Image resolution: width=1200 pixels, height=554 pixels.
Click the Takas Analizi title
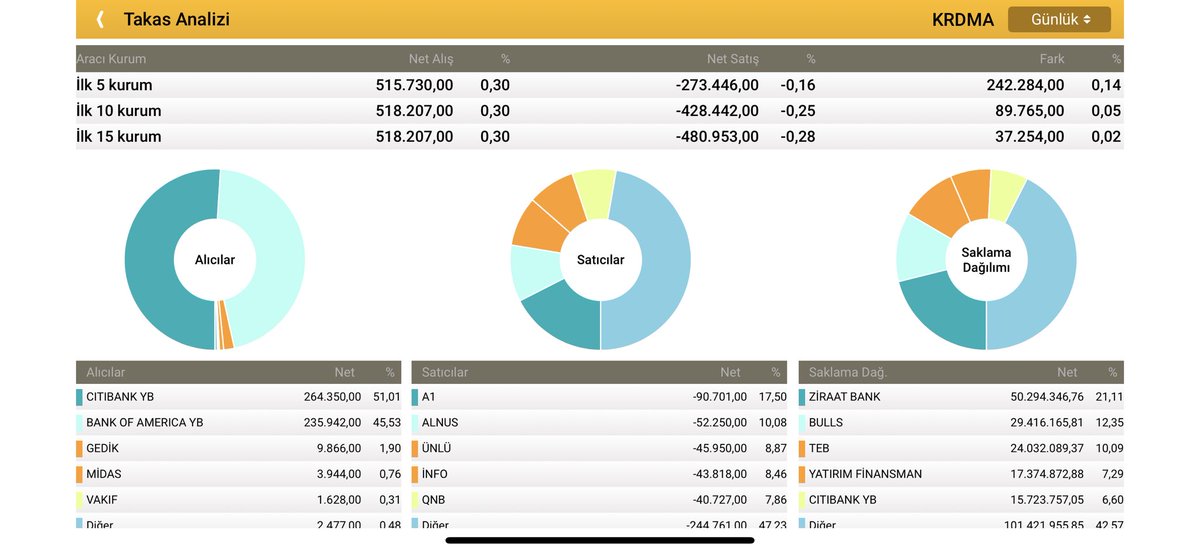pyautogui.click(x=176, y=19)
